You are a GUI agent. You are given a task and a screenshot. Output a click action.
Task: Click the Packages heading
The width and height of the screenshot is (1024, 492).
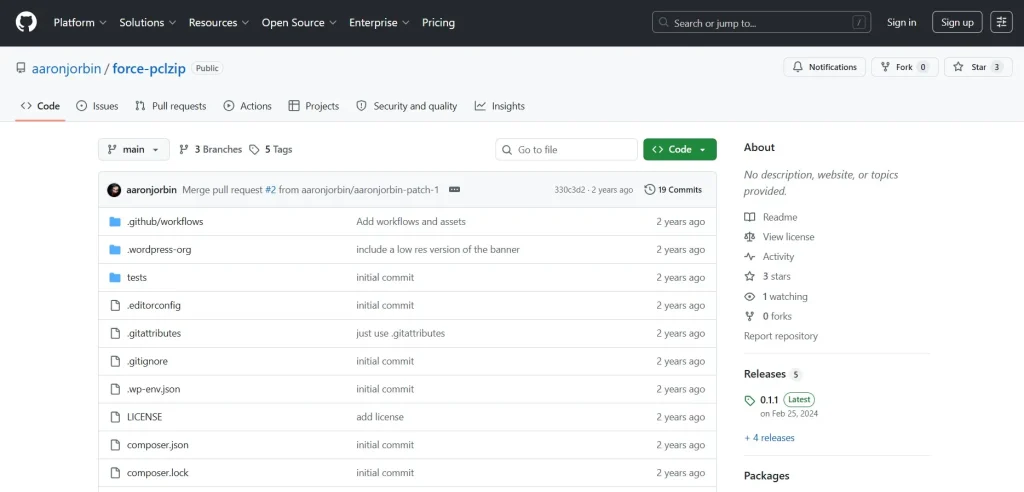(x=767, y=476)
